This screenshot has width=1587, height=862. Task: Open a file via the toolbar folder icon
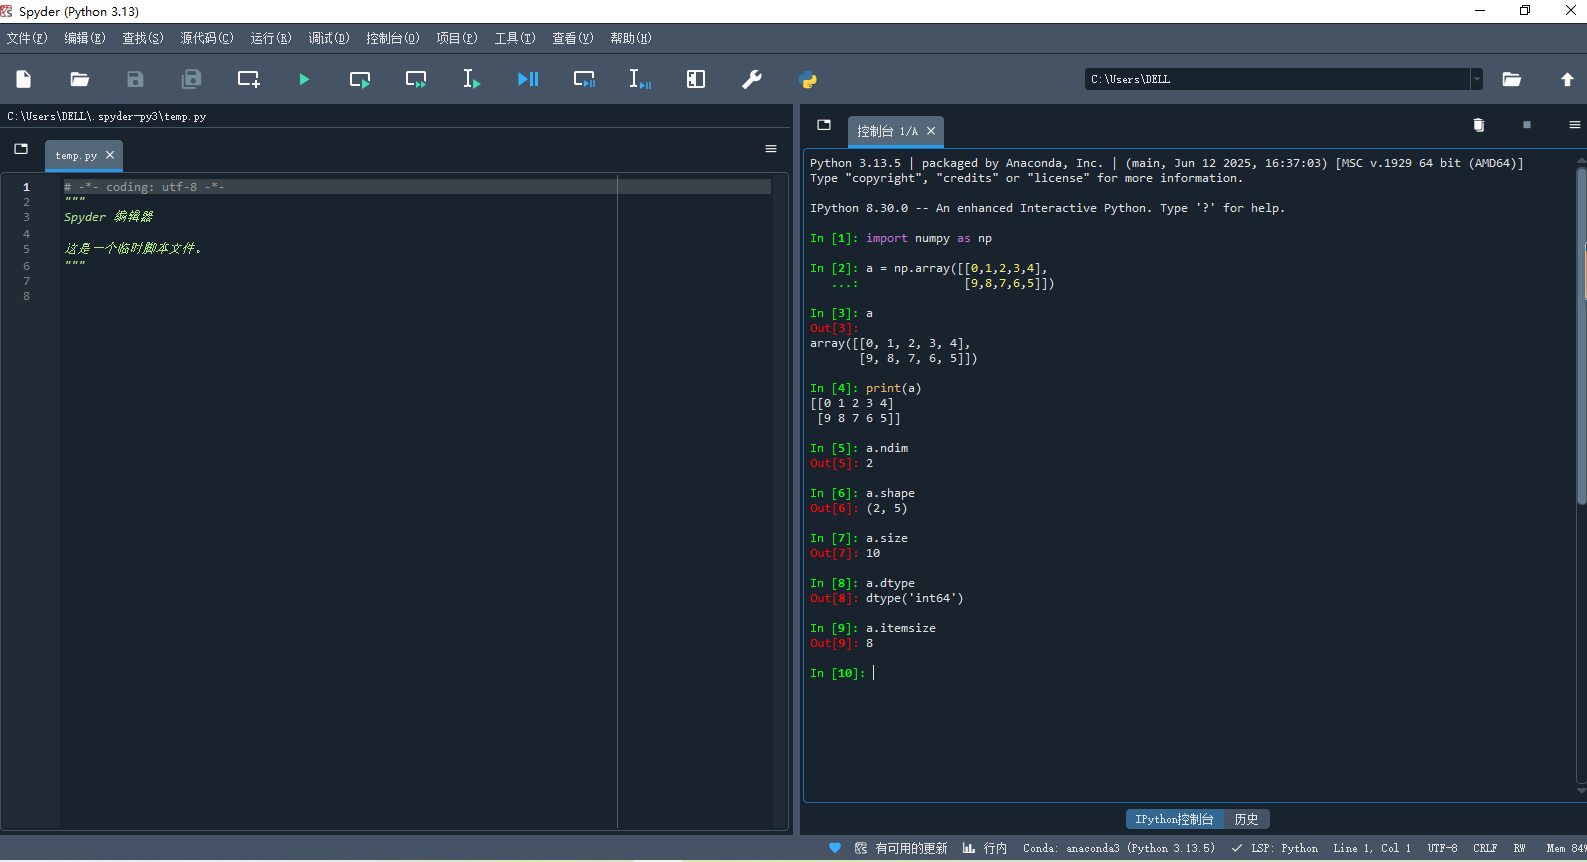(x=80, y=79)
